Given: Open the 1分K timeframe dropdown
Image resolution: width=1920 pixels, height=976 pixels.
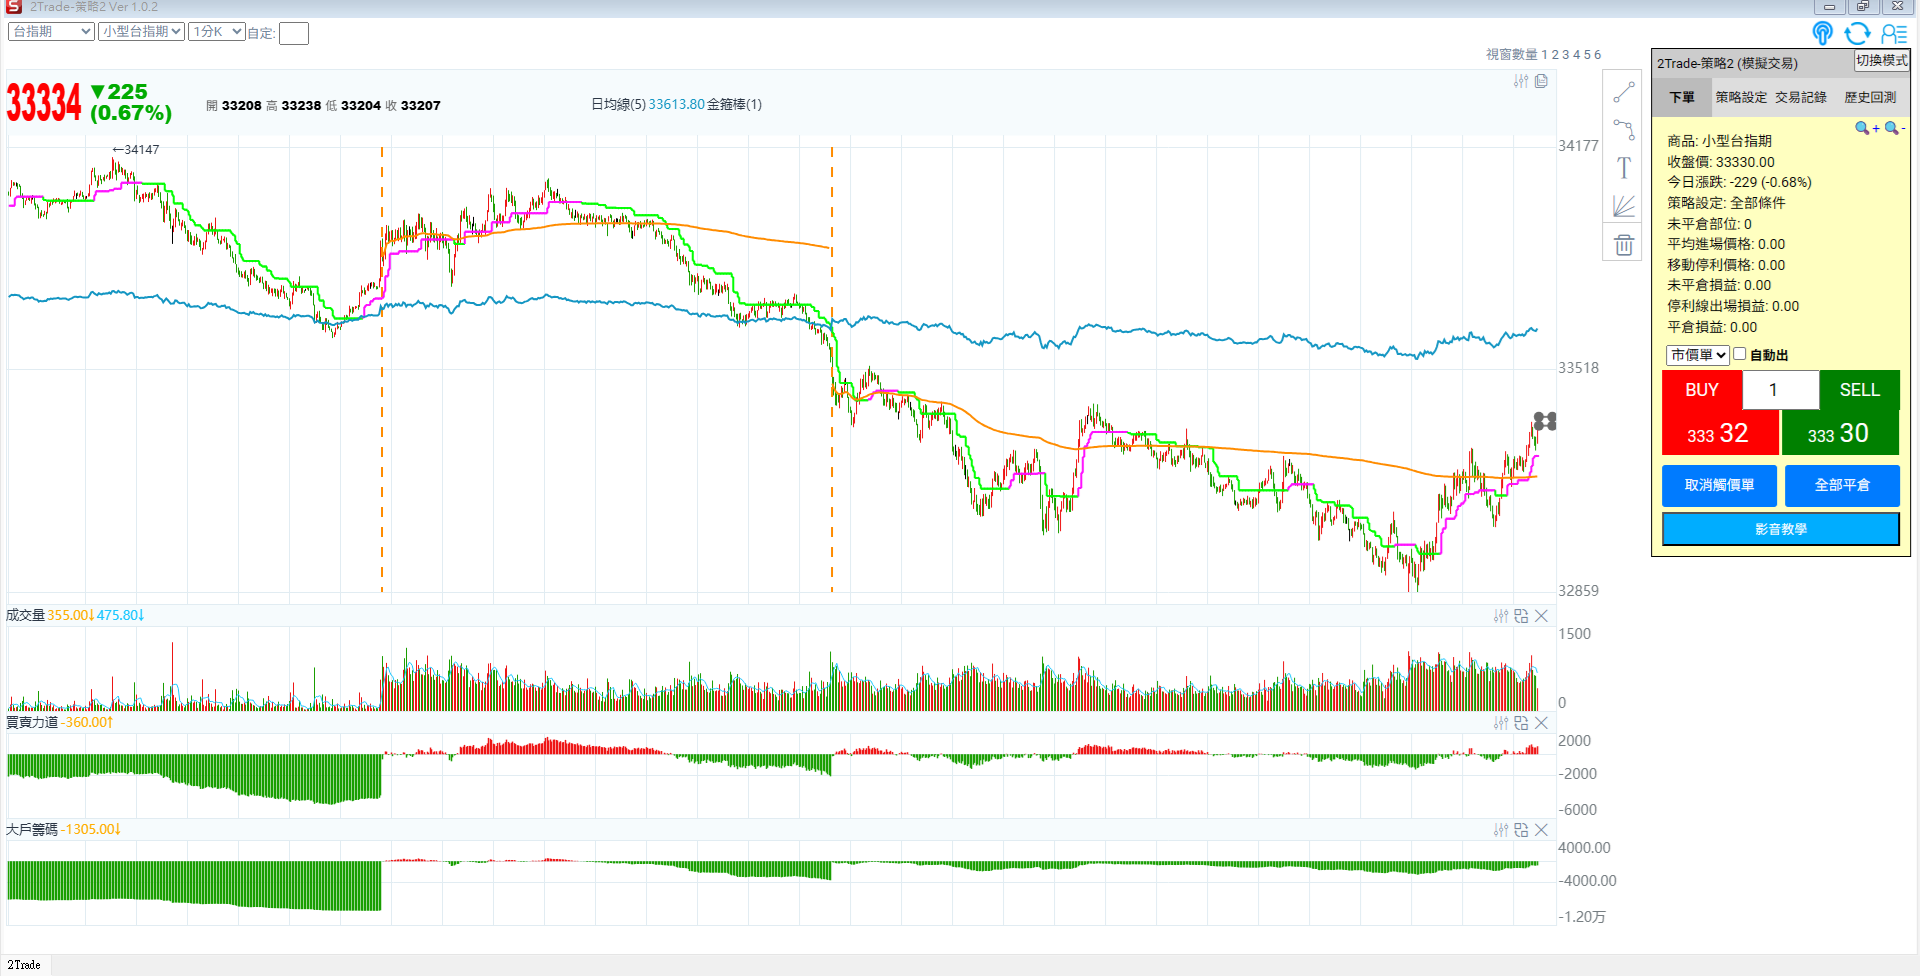Looking at the screenshot, I should [217, 32].
